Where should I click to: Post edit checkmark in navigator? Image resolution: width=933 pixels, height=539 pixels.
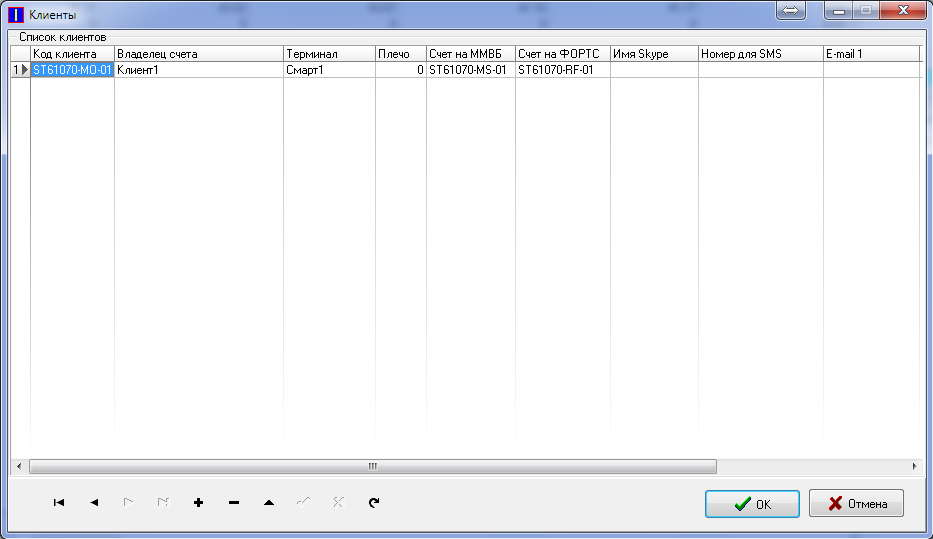click(x=303, y=503)
